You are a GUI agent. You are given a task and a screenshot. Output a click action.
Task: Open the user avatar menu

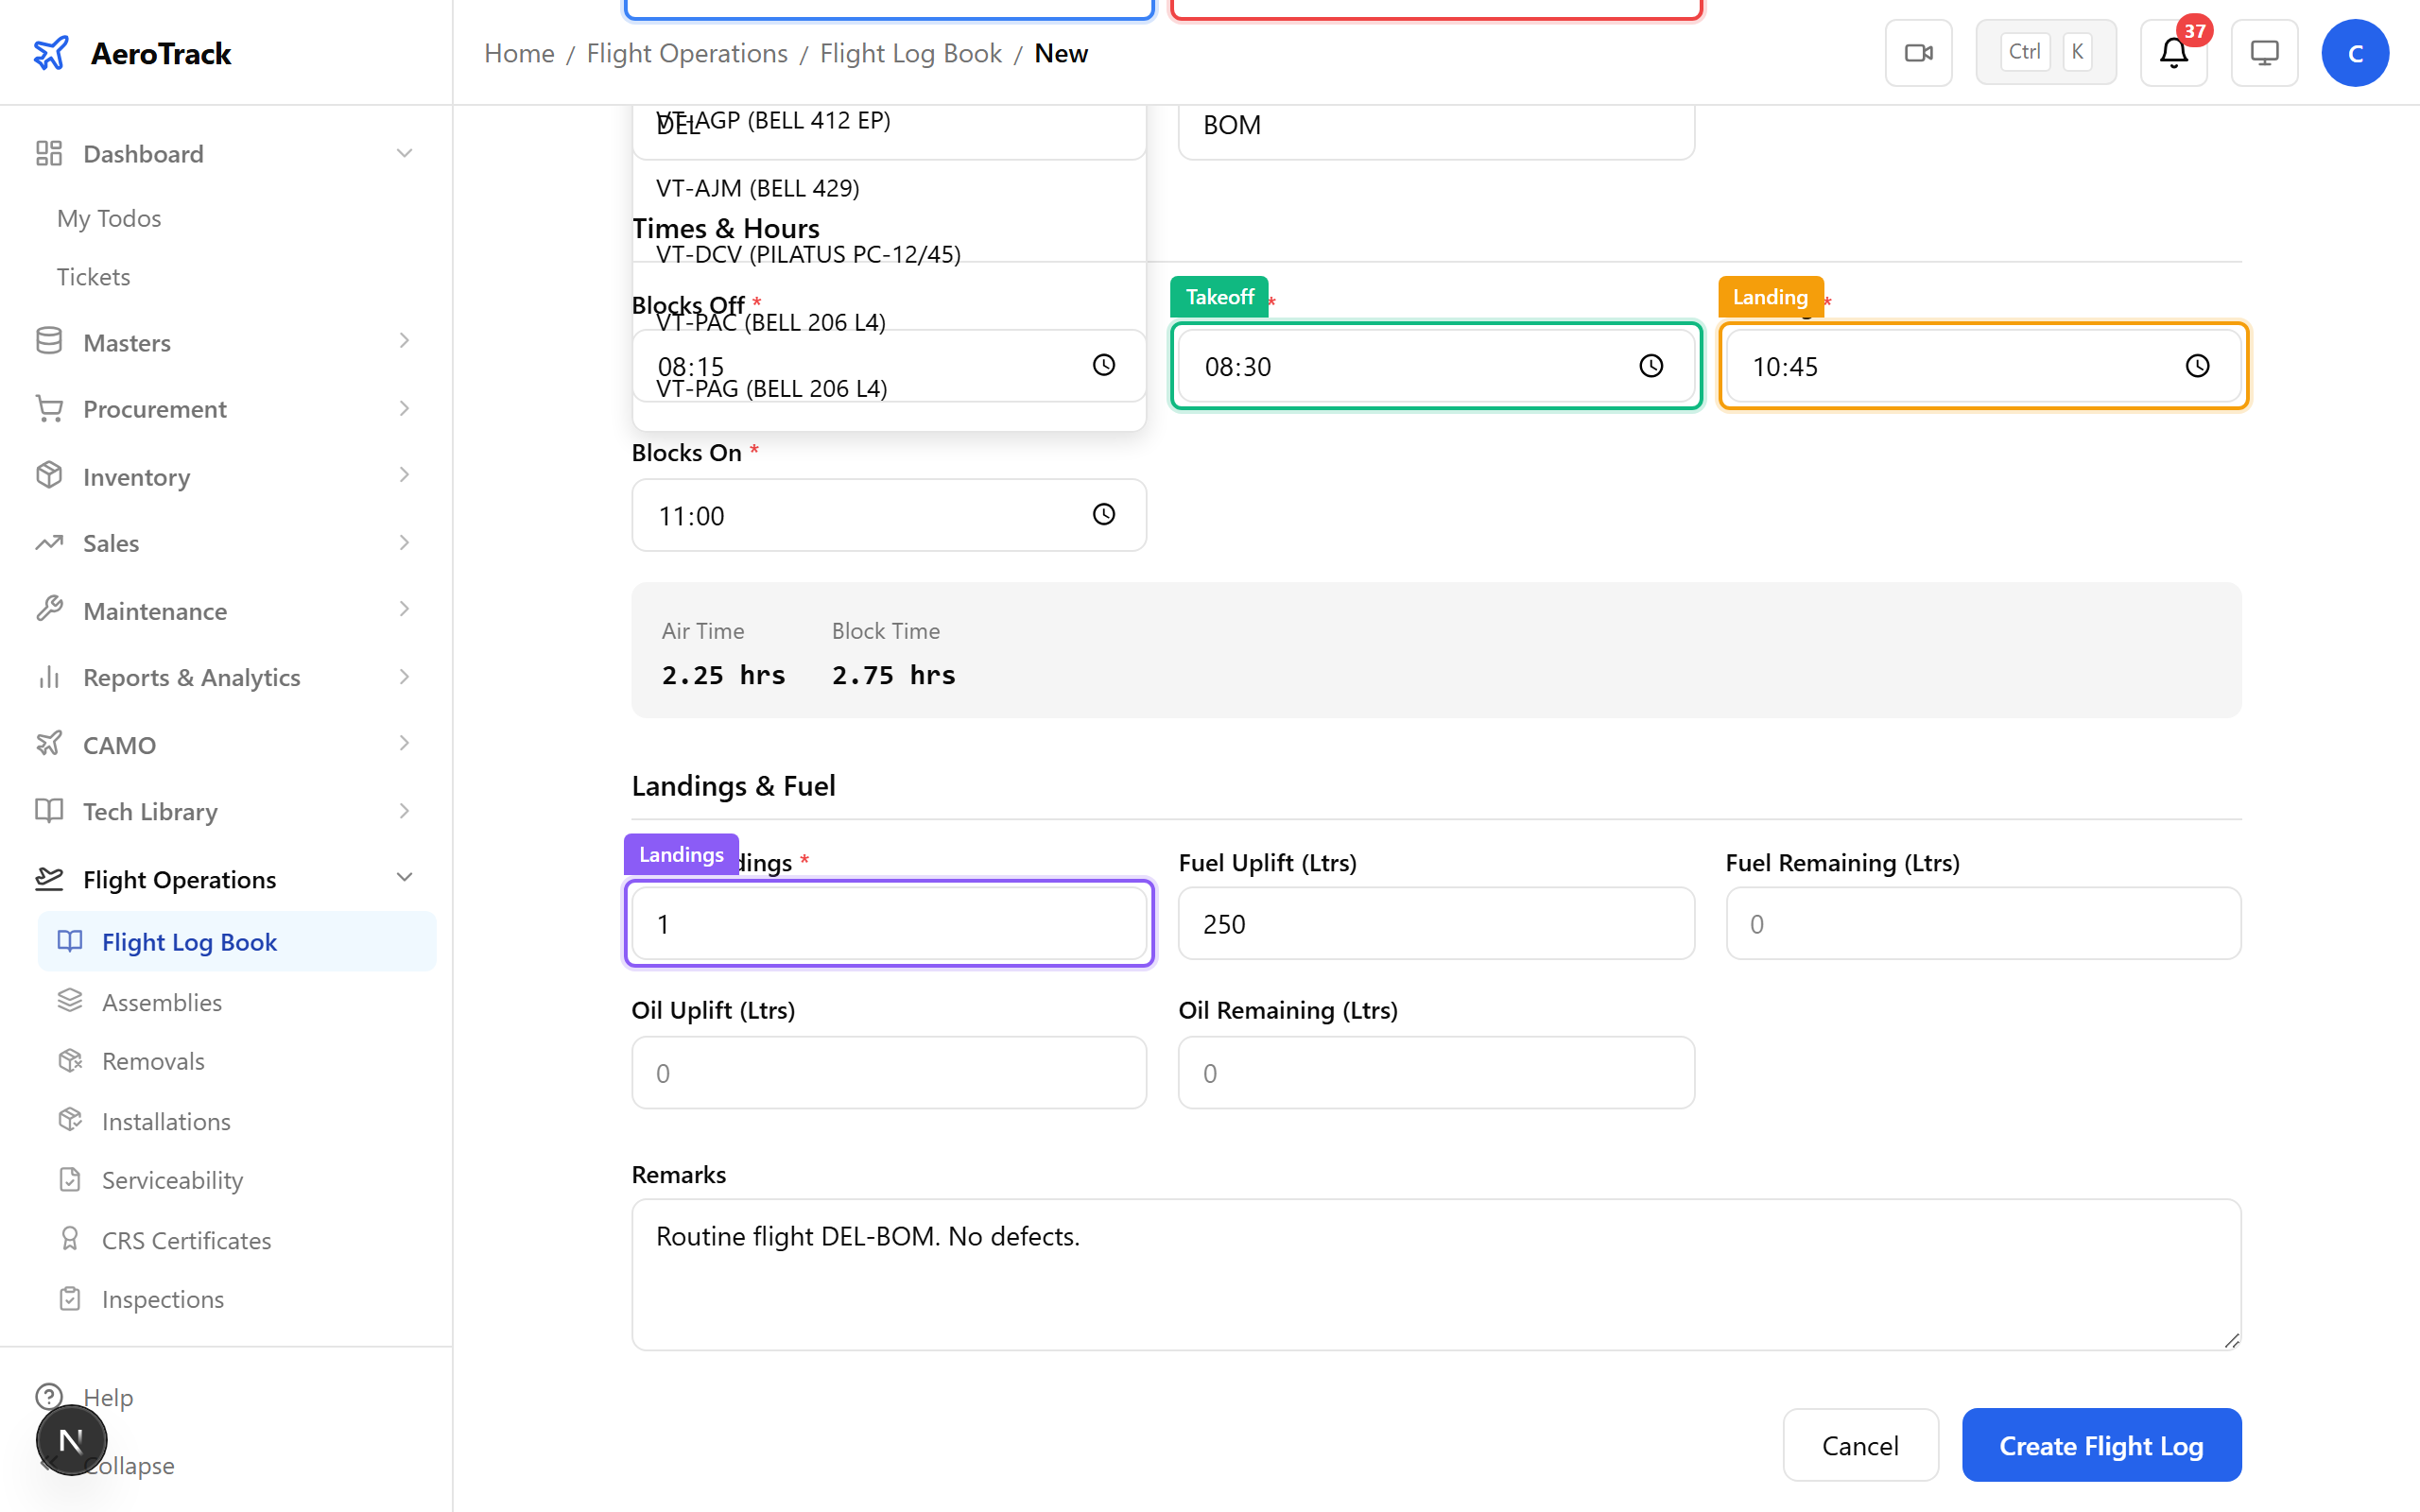pos(2355,52)
